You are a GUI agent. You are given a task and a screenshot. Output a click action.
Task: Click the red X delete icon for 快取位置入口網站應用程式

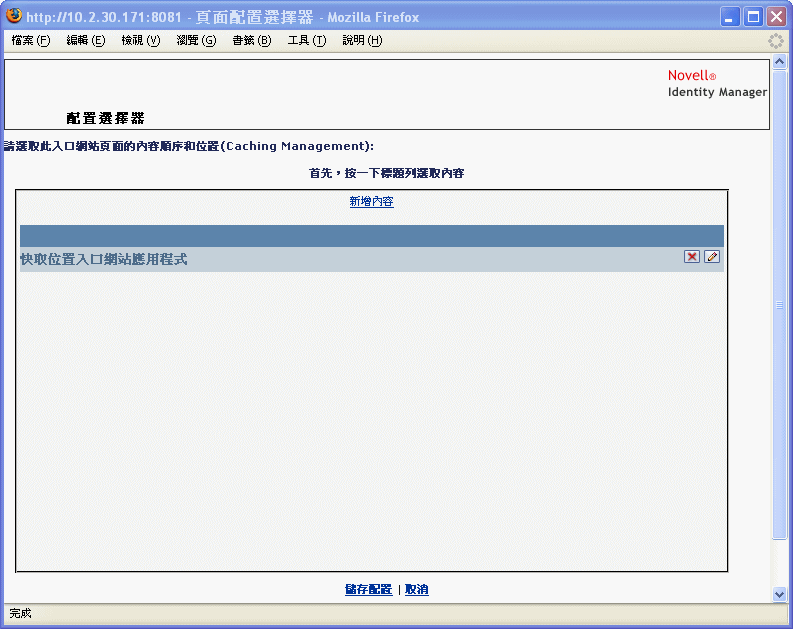pyautogui.click(x=691, y=257)
